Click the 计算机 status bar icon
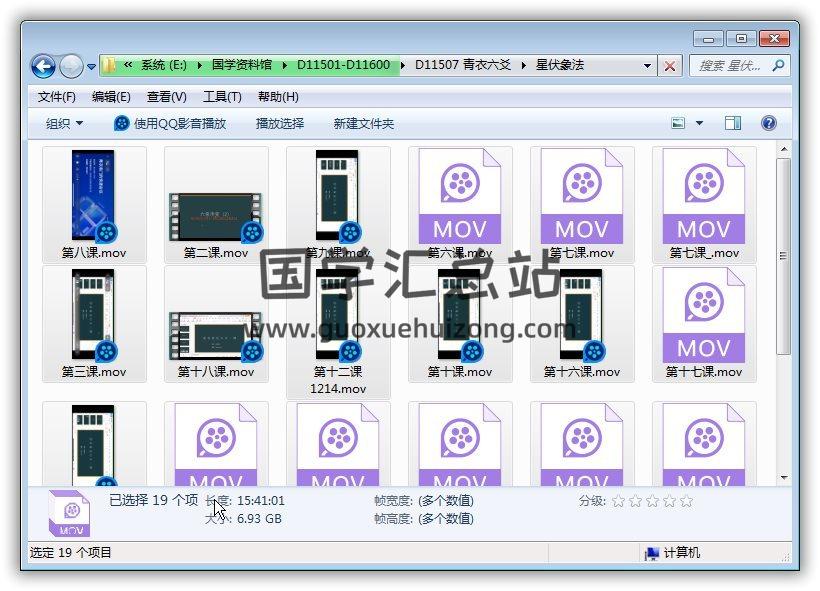Image resolution: width=820 pixels, height=591 pixels. click(x=652, y=553)
